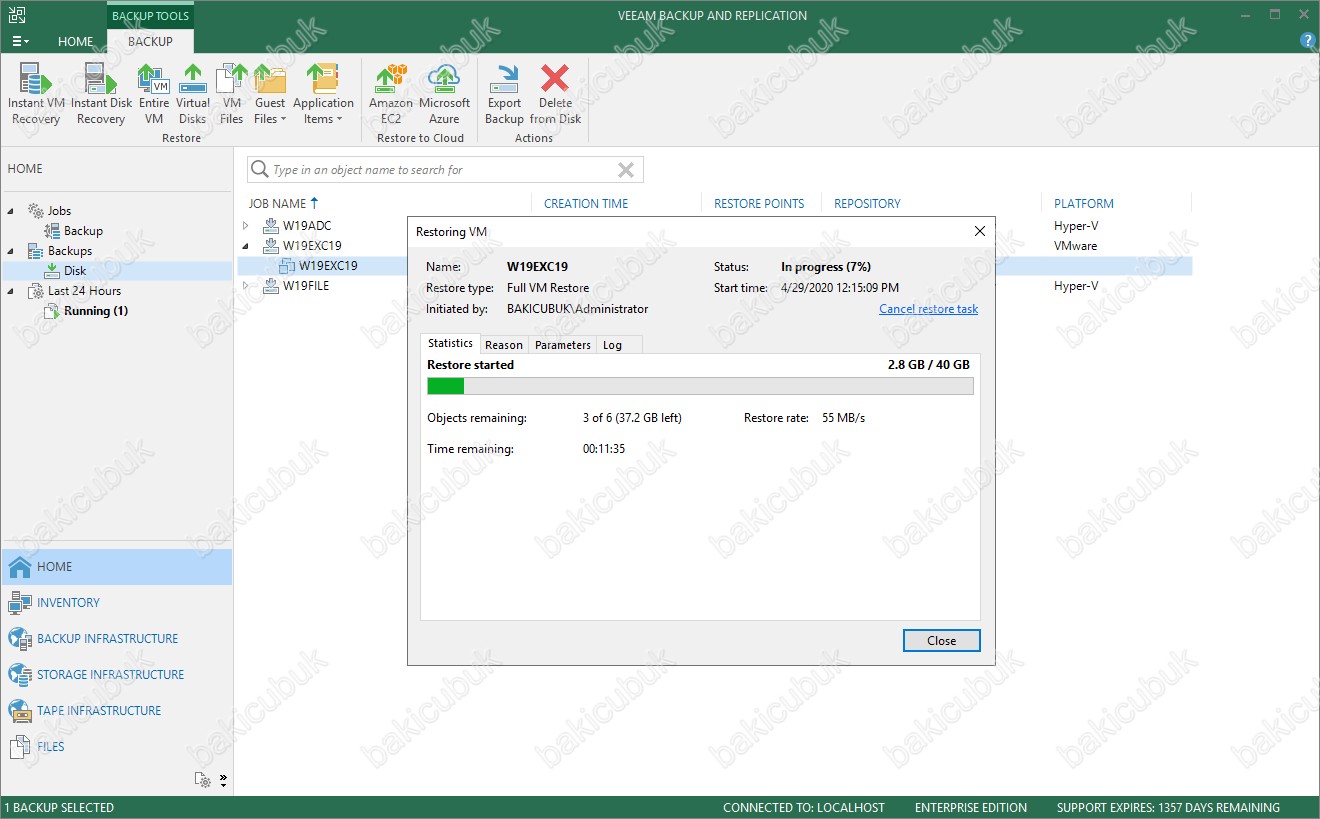Click the Veeam quick access icon in title bar

coord(16,14)
